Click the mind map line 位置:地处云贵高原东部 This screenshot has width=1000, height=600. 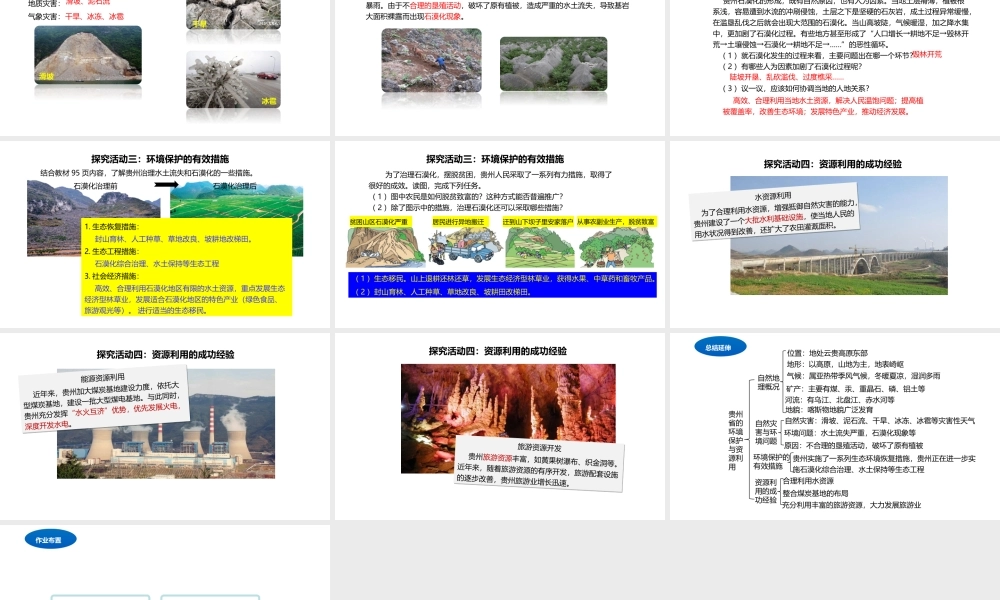tap(827, 353)
